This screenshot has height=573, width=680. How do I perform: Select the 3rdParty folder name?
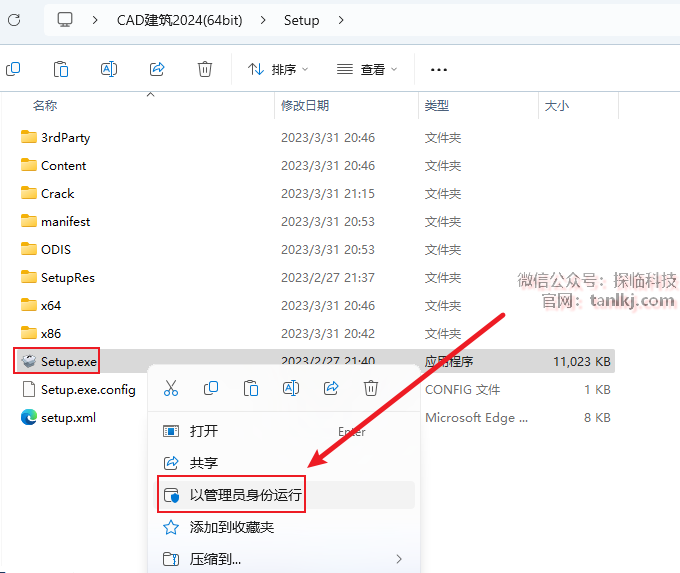[65, 138]
